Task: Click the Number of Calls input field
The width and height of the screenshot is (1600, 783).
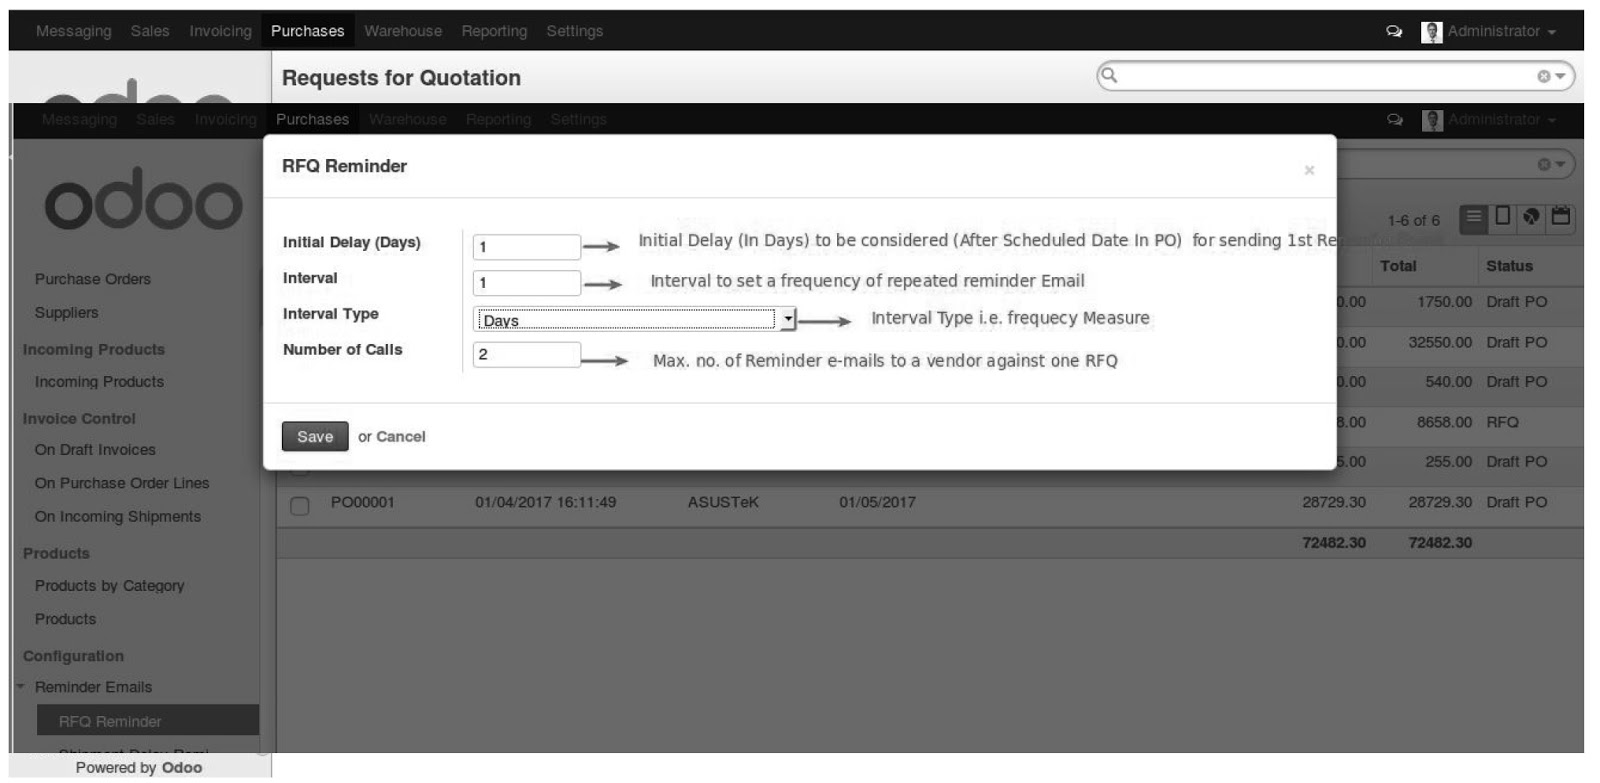Action: (527, 354)
